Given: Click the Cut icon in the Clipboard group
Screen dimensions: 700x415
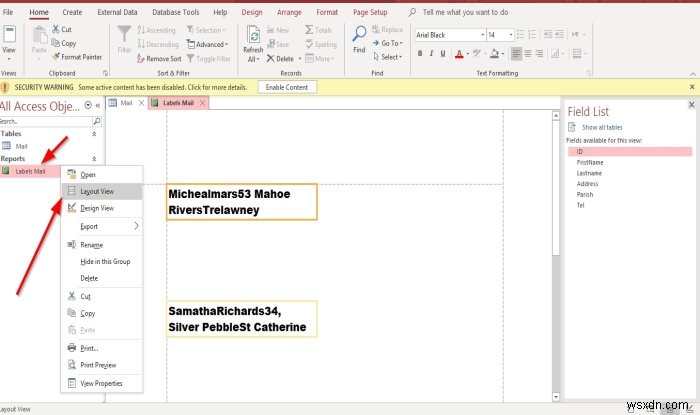Looking at the screenshot, I should coord(56,29).
